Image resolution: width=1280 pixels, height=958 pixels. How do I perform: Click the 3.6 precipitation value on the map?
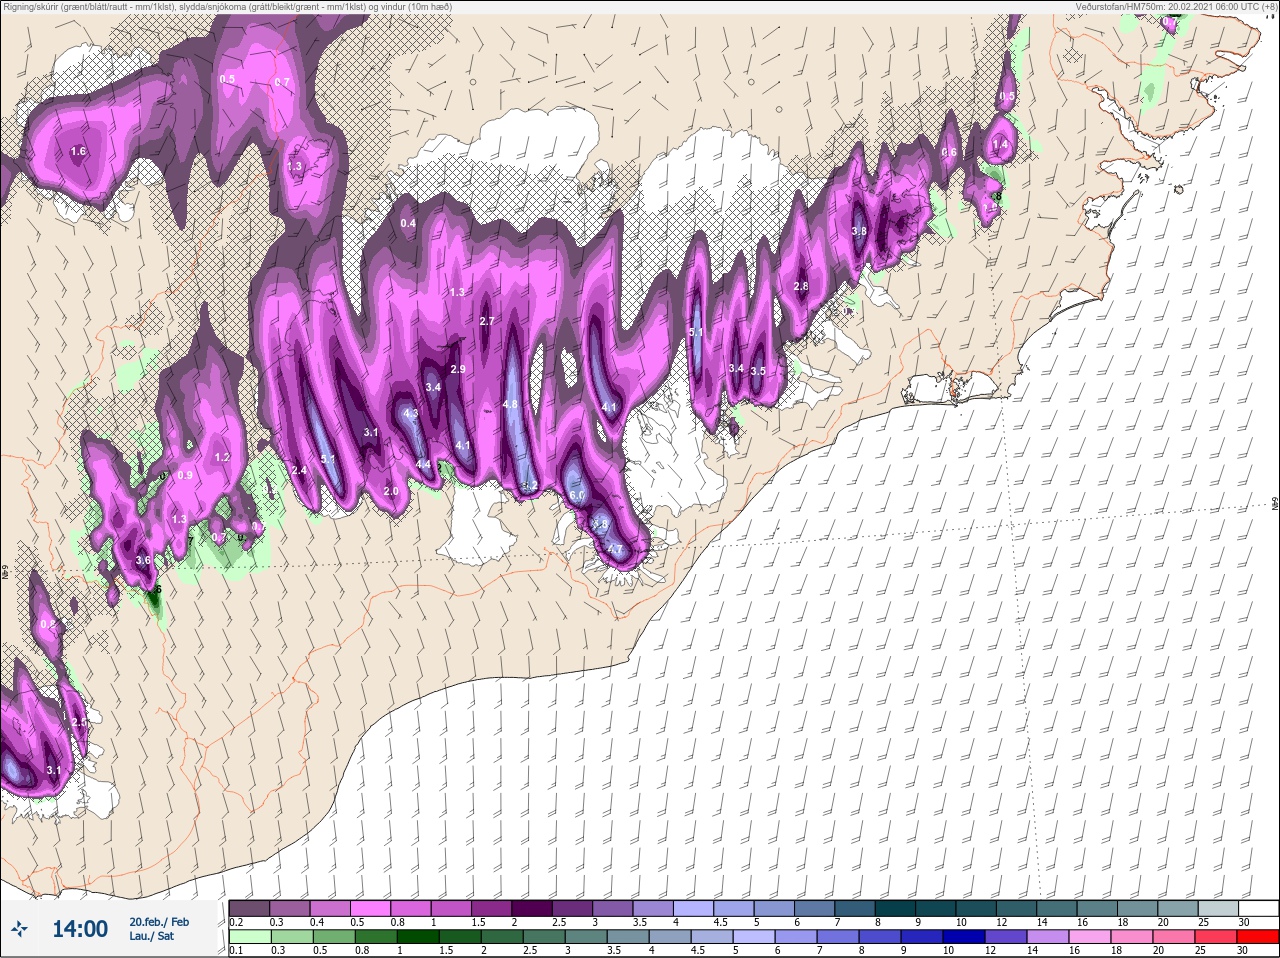click(x=143, y=561)
